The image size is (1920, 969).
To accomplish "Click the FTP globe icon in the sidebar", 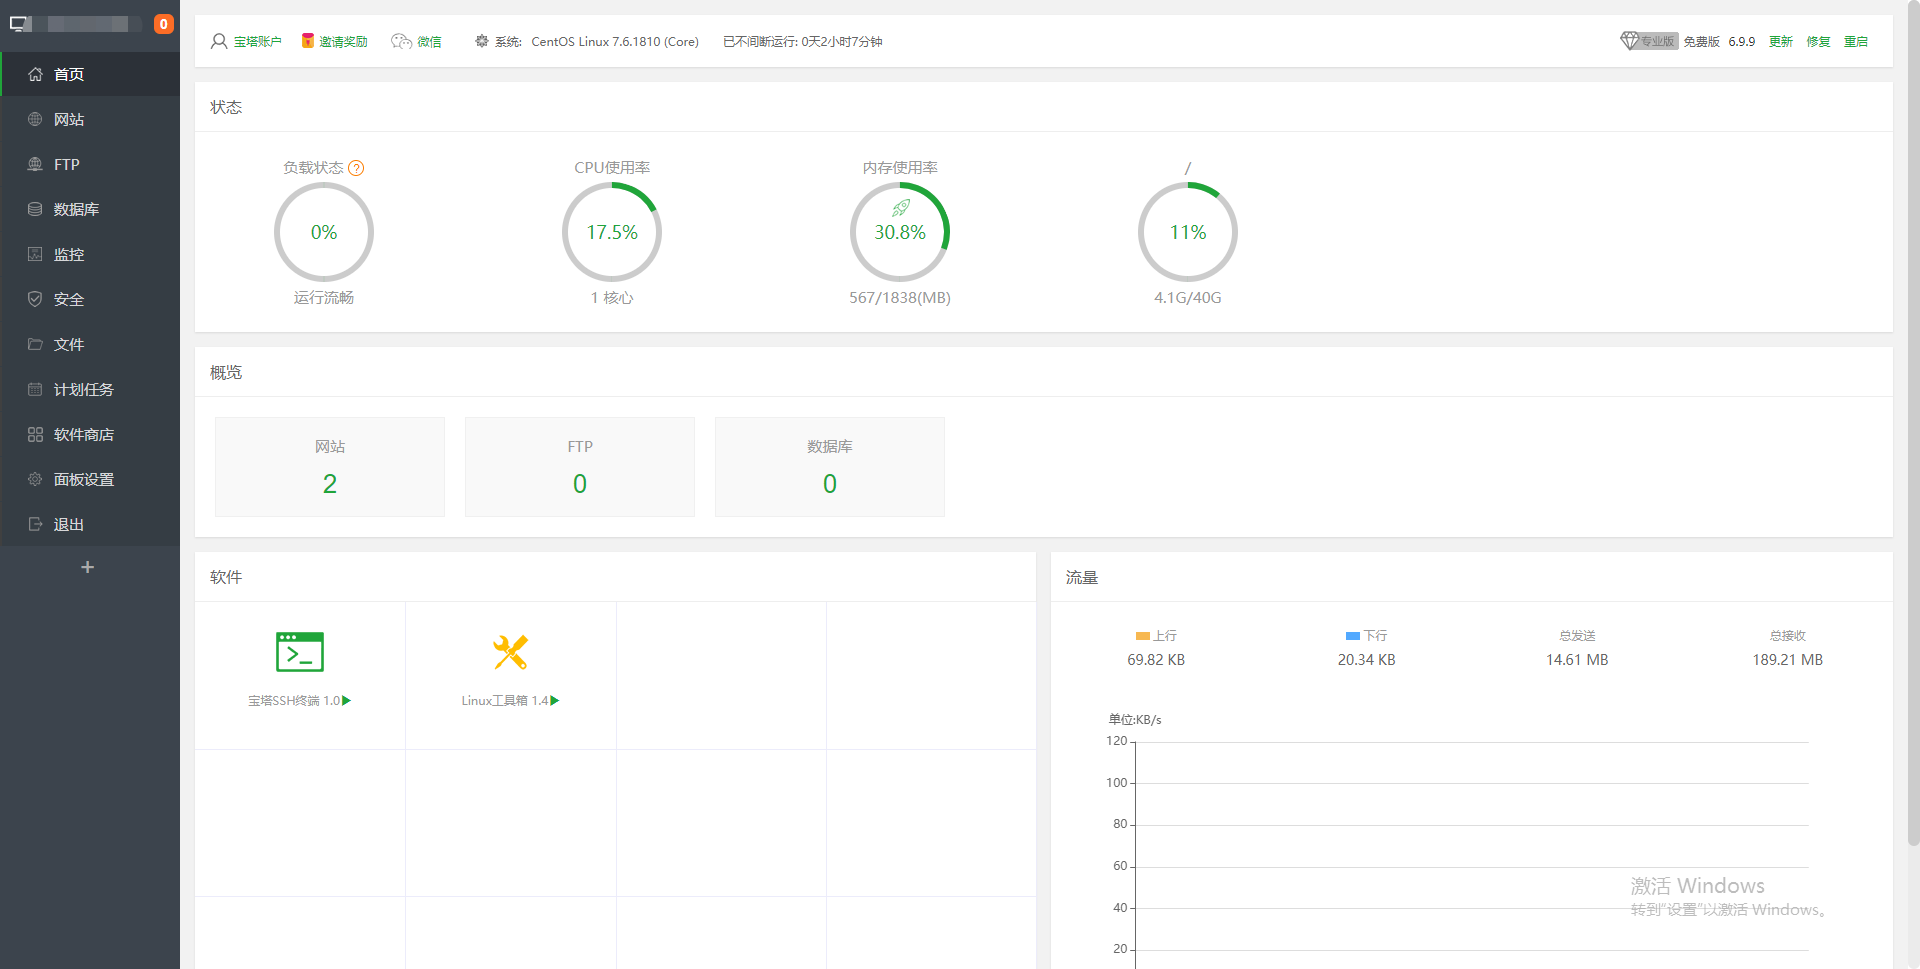I will [x=35, y=164].
